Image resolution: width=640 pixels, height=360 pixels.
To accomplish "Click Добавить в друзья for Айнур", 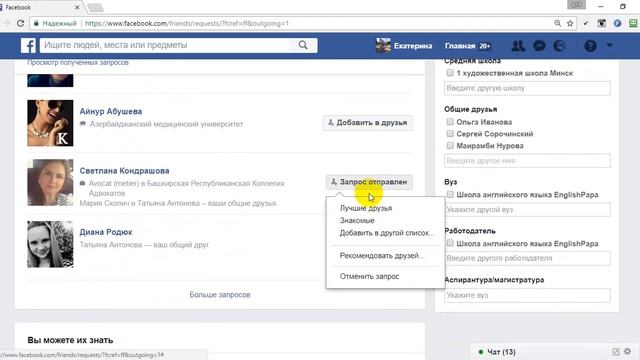I will pos(368,122).
